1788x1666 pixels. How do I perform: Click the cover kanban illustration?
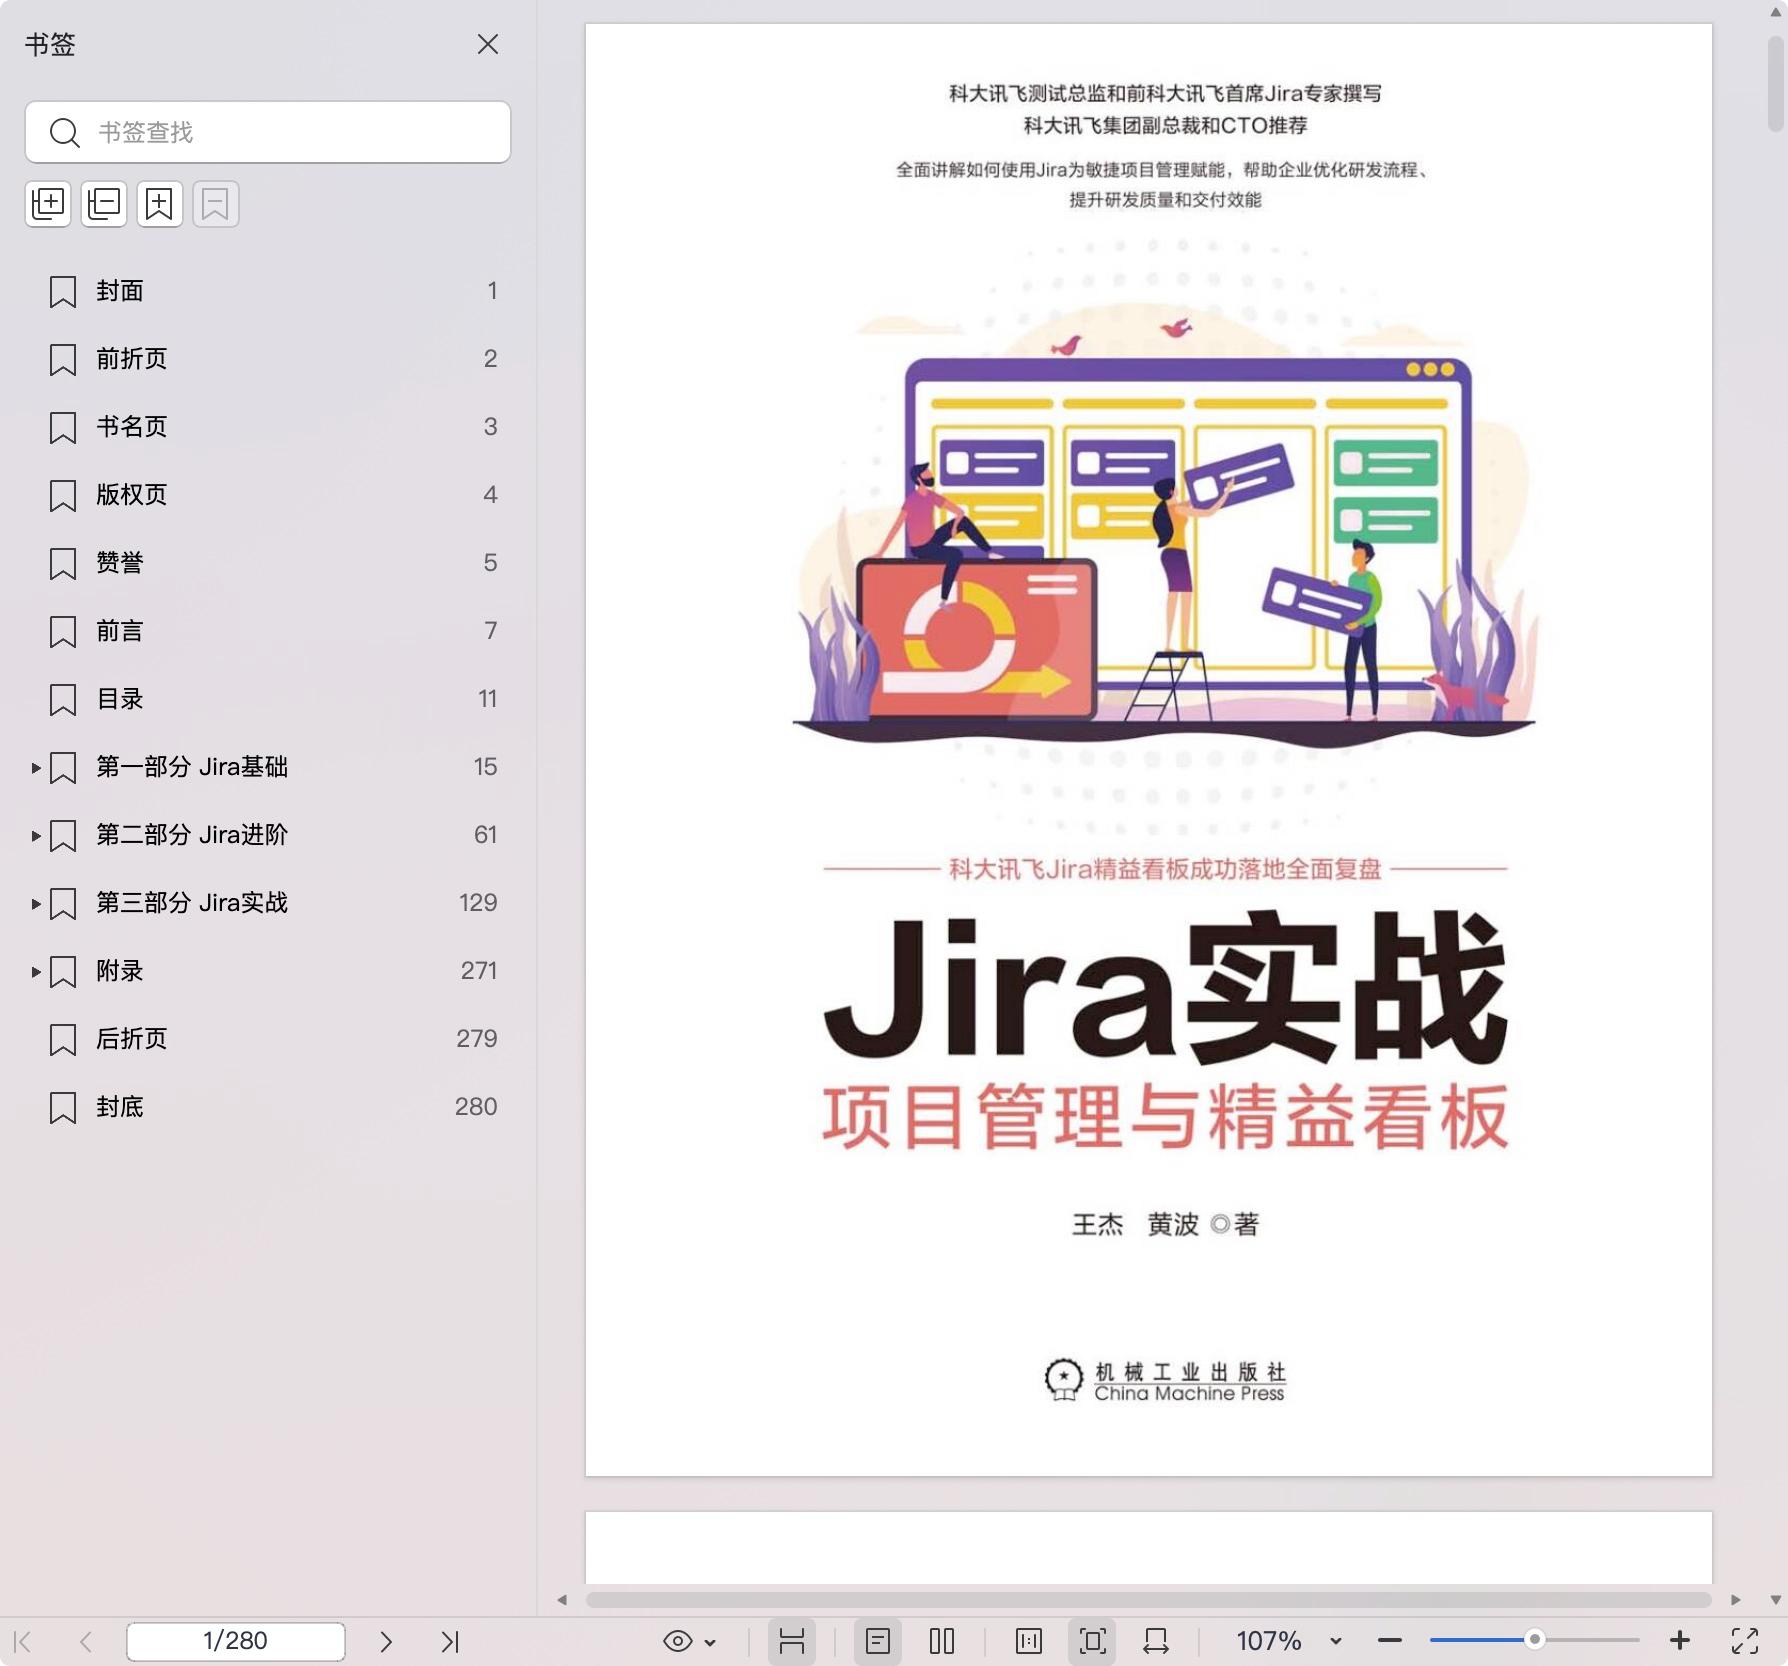coord(1164,536)
